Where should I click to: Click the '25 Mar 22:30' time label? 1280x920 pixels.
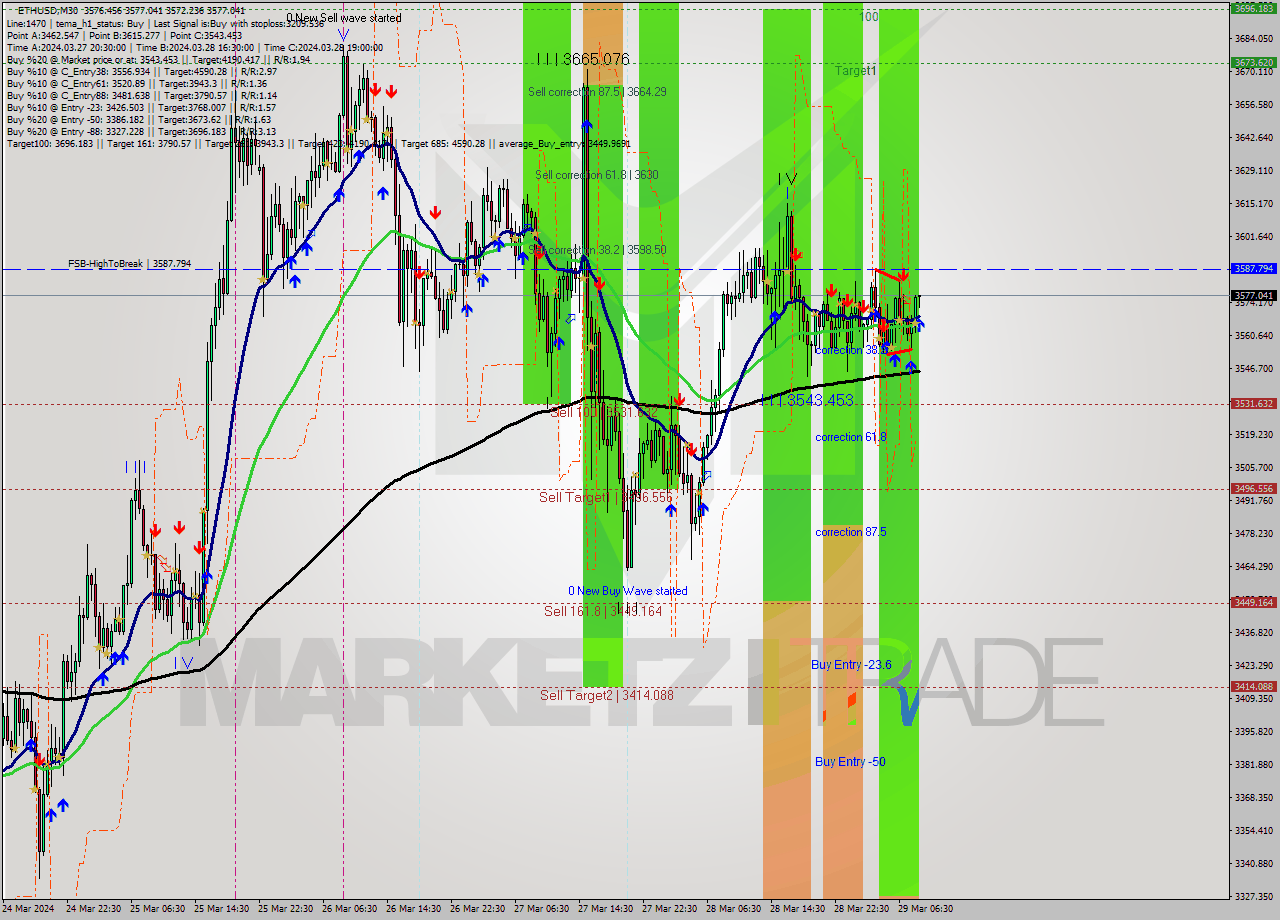click(x=286, y=909)
